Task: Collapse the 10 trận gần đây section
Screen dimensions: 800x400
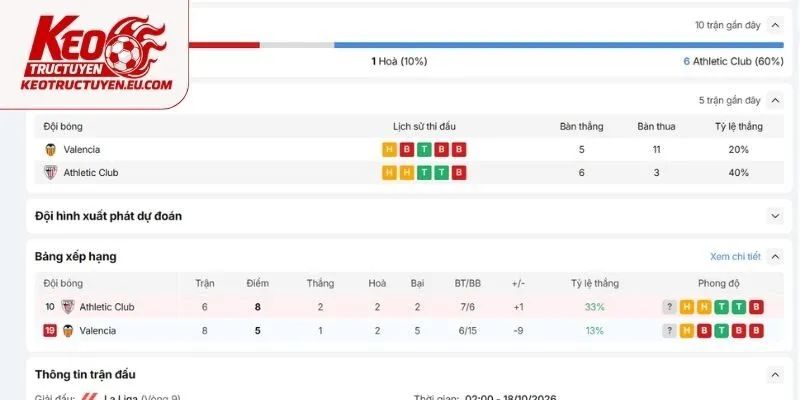Action: pyautogui.click(x=775, y=25)
